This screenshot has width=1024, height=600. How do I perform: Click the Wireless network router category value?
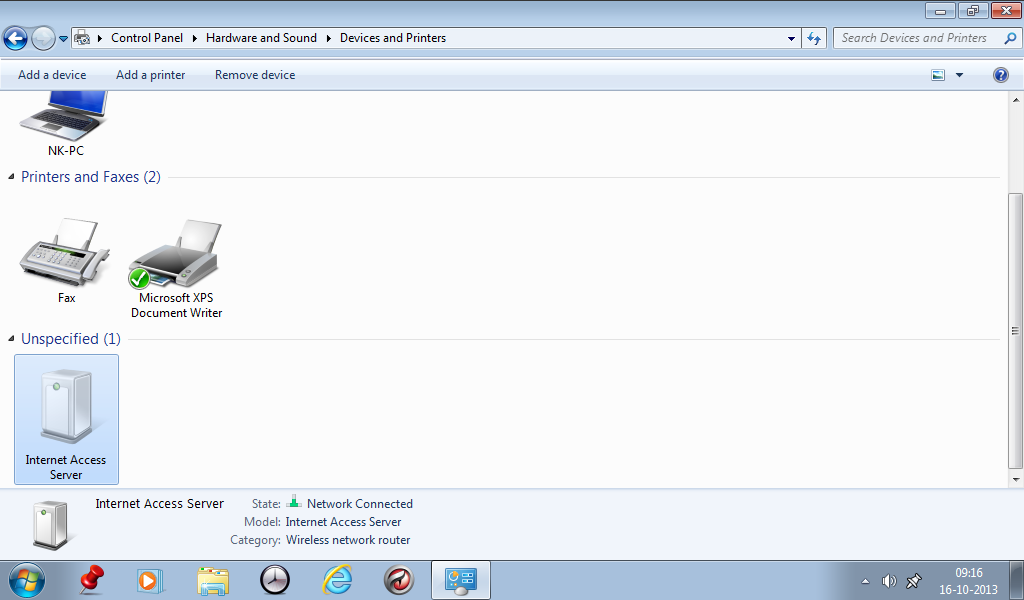[x=348, y=540]
